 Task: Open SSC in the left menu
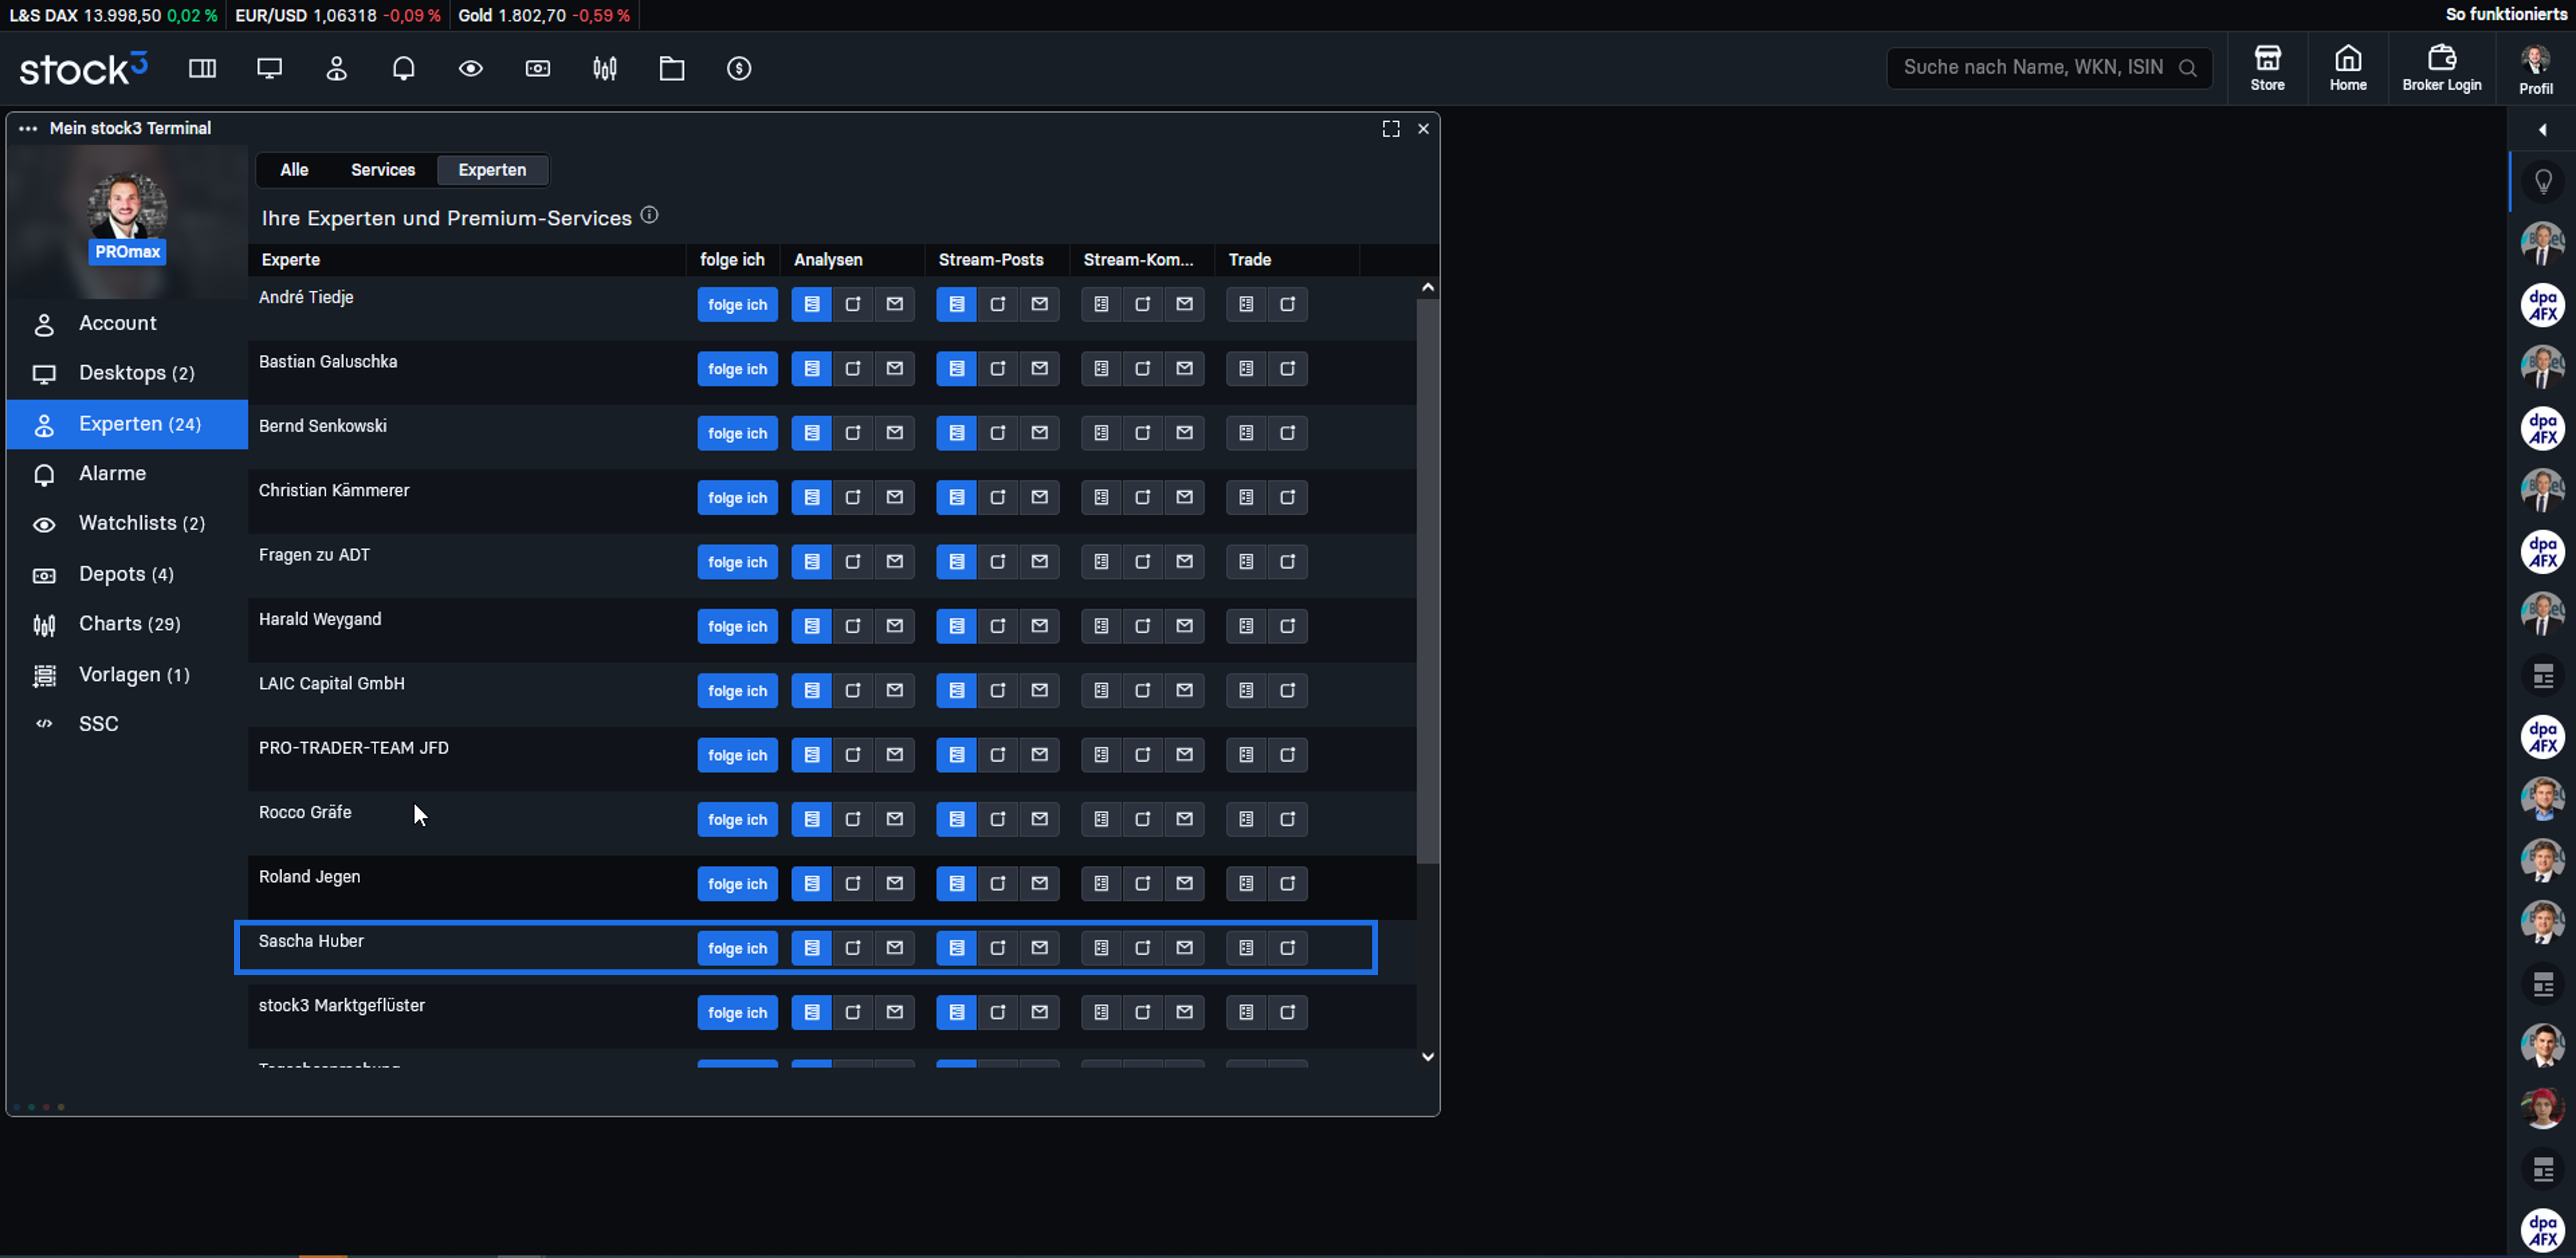(x=127, y=724)
